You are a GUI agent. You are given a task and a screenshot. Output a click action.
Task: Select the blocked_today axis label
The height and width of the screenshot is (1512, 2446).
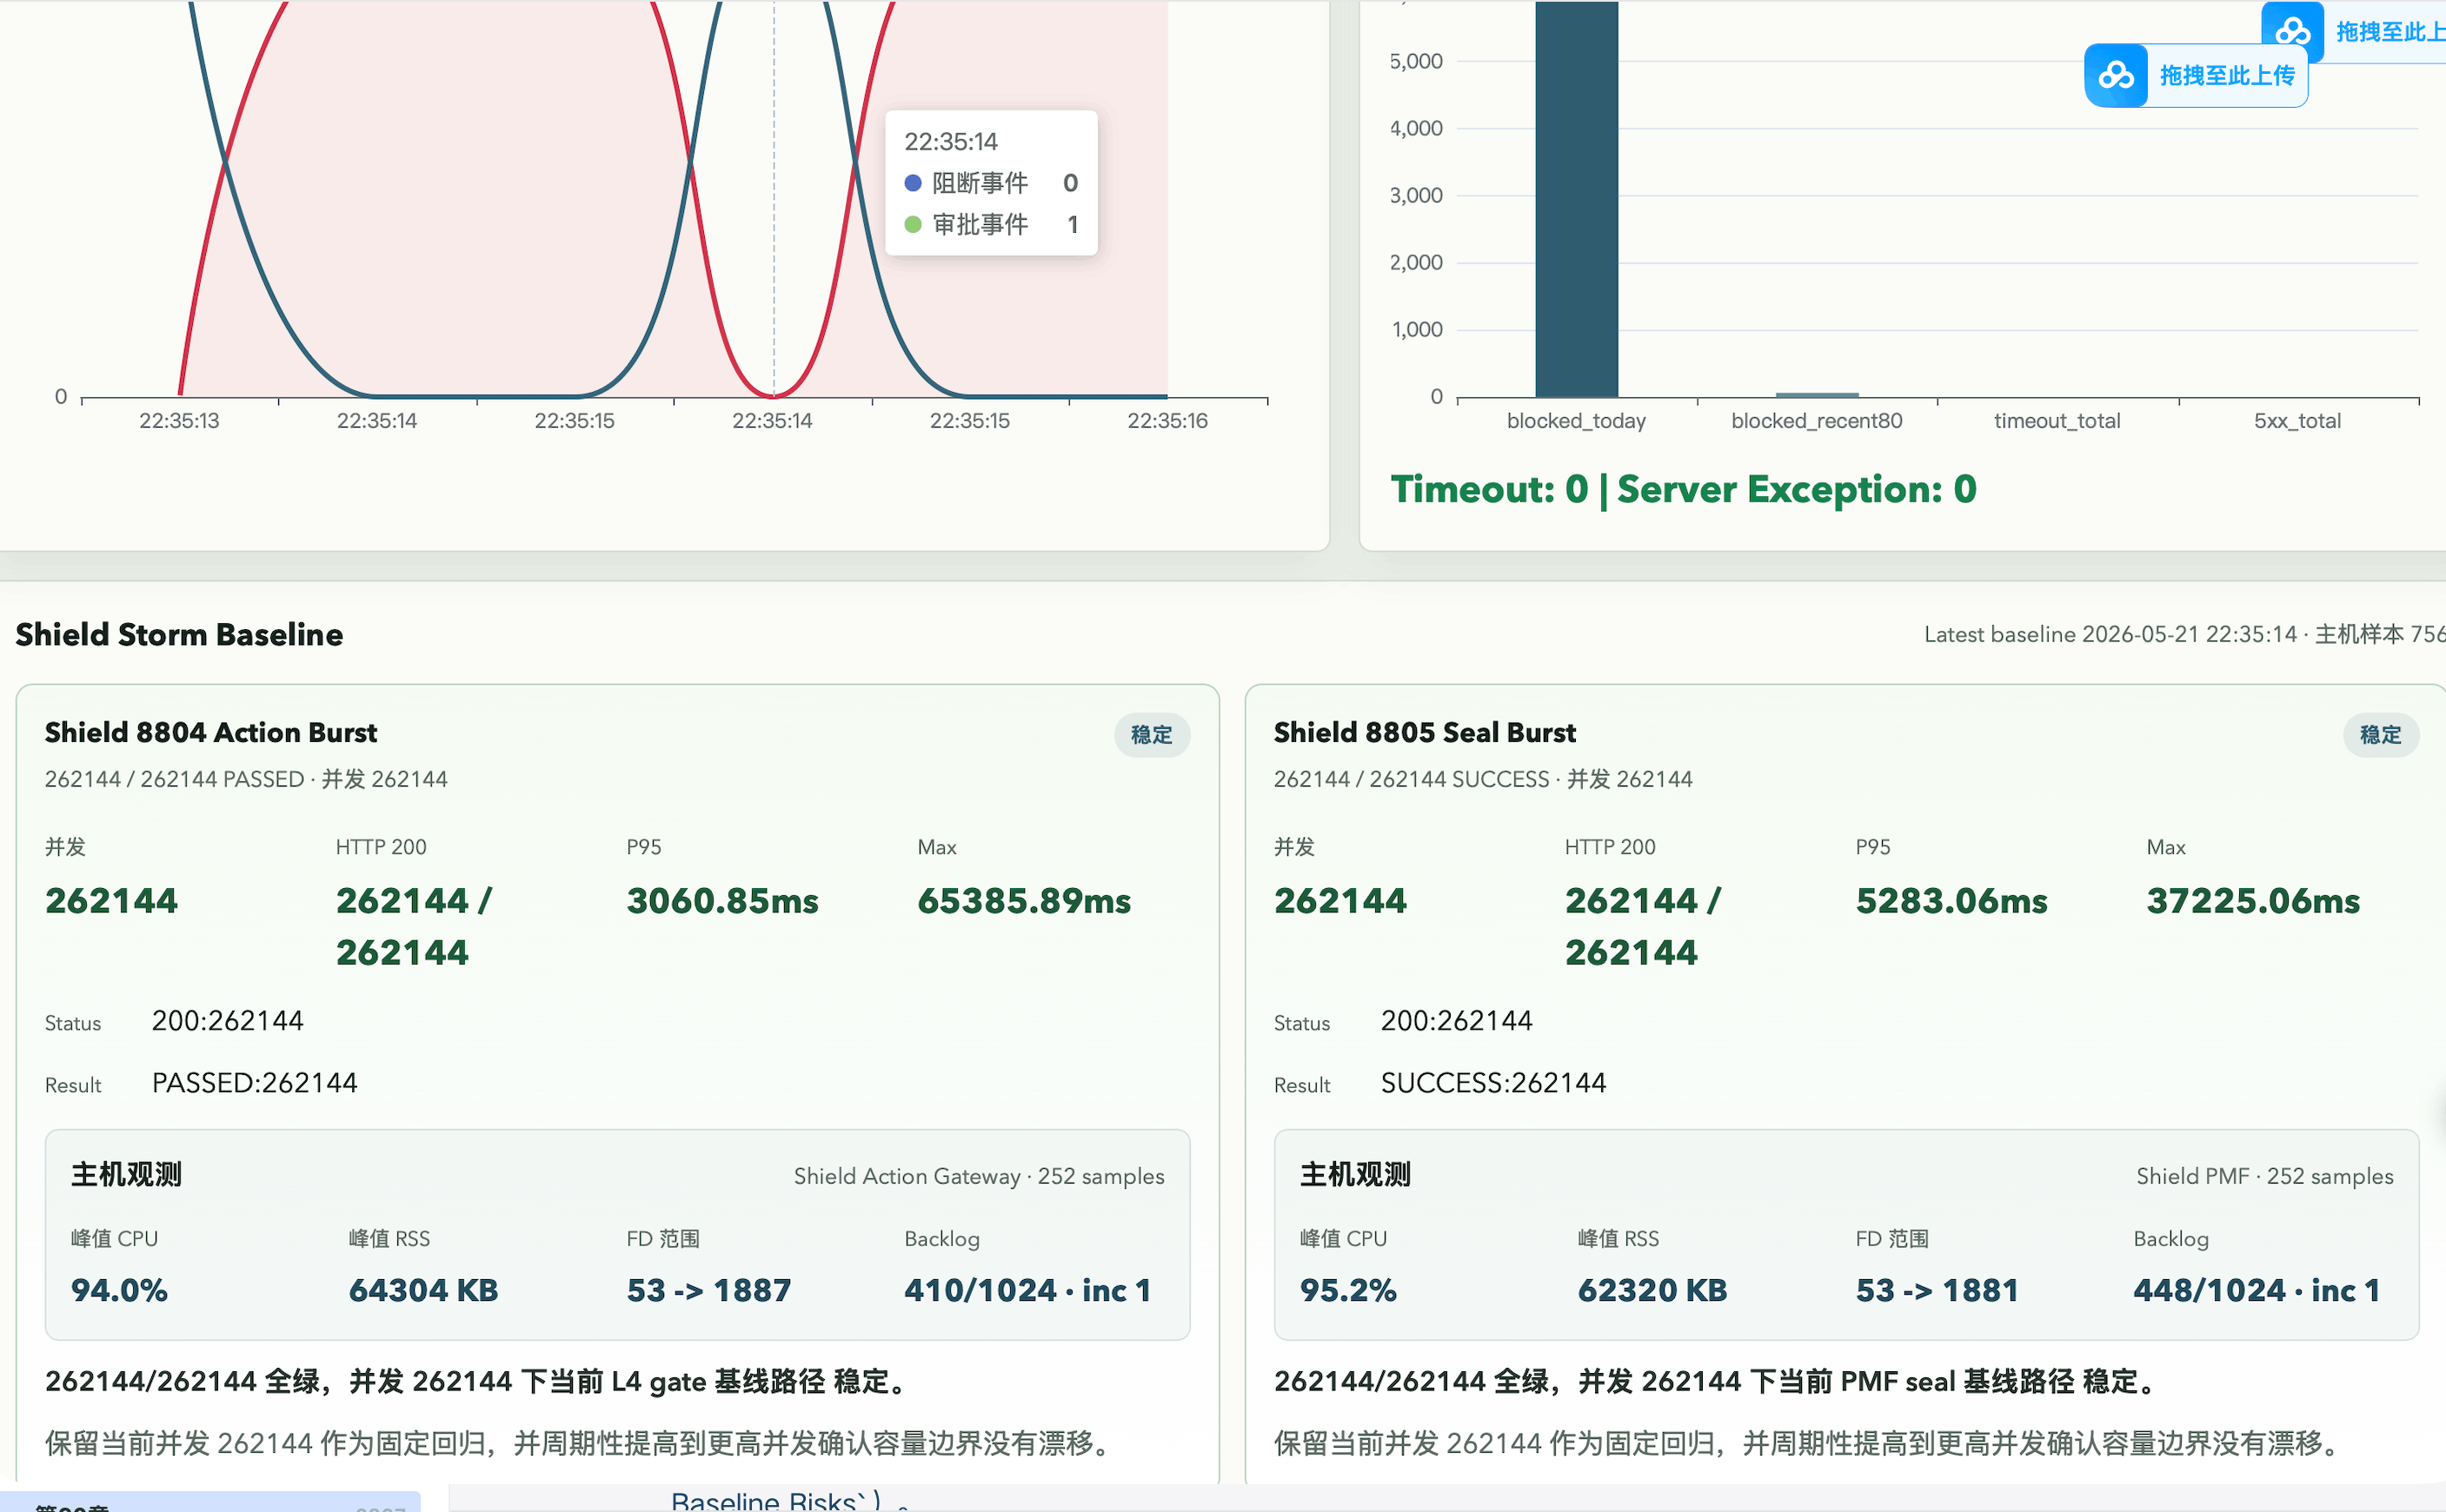[x=1576, y=421]
